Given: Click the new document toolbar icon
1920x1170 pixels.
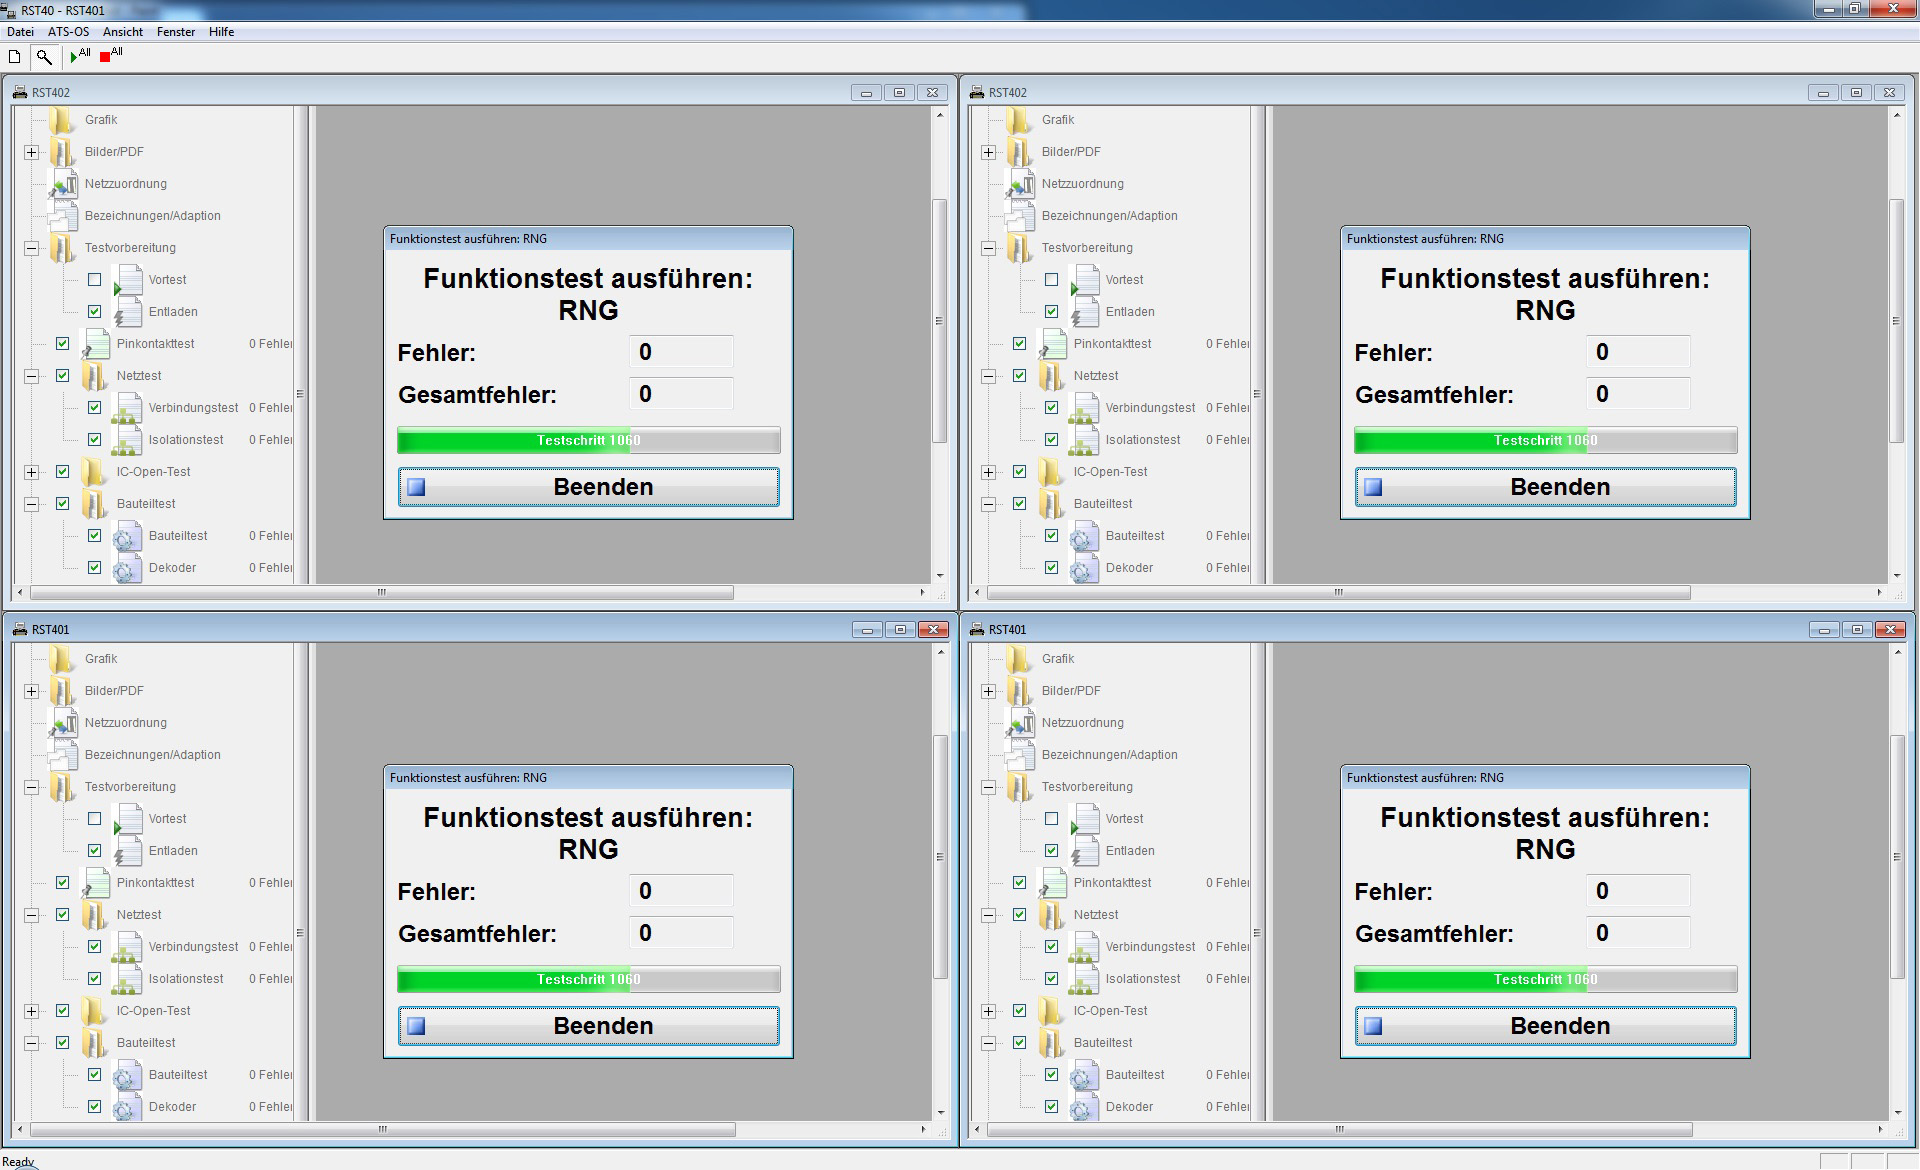Looking at the screenshot, I should [14, 57].
